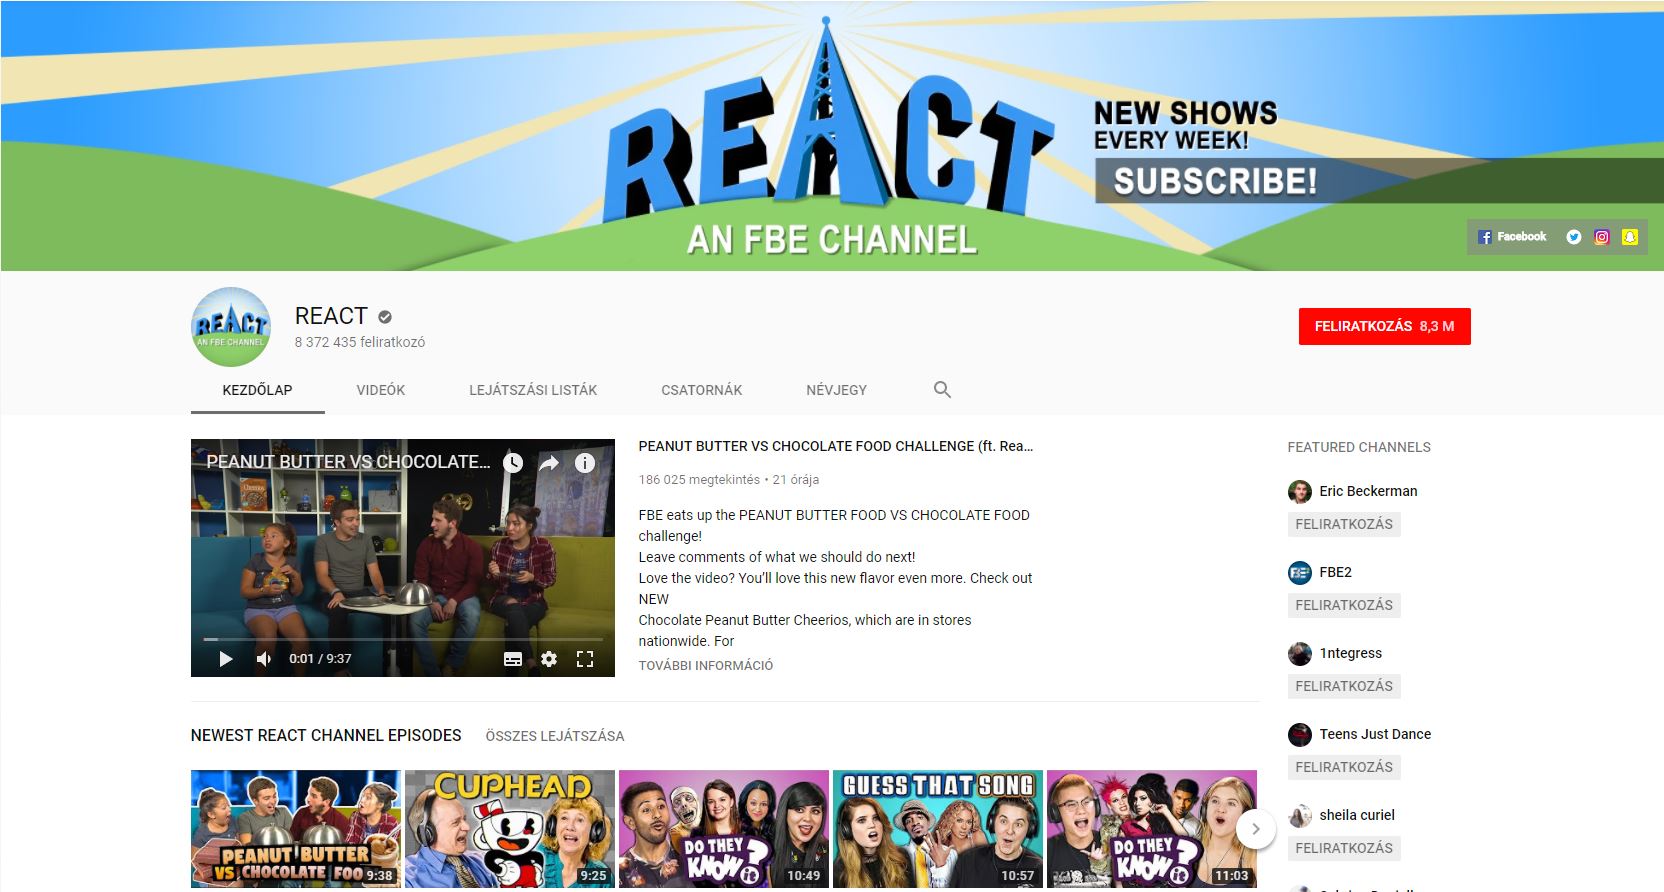Open the Do They Know It 10:49 thumbnail
1664x892 pixels.
click(724, 829)
